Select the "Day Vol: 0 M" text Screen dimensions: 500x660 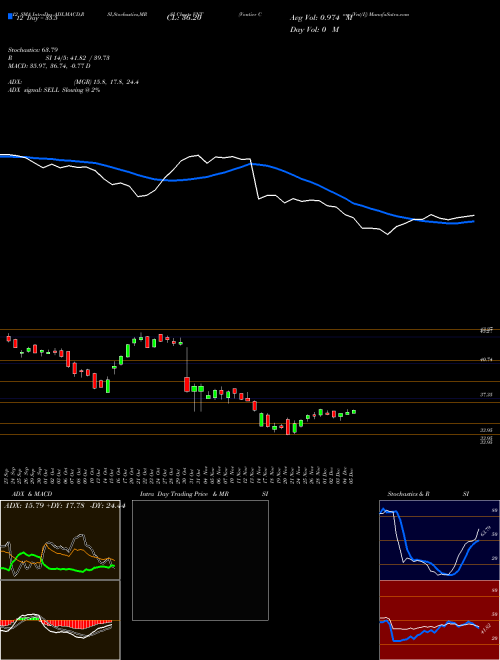coord(314,30)
